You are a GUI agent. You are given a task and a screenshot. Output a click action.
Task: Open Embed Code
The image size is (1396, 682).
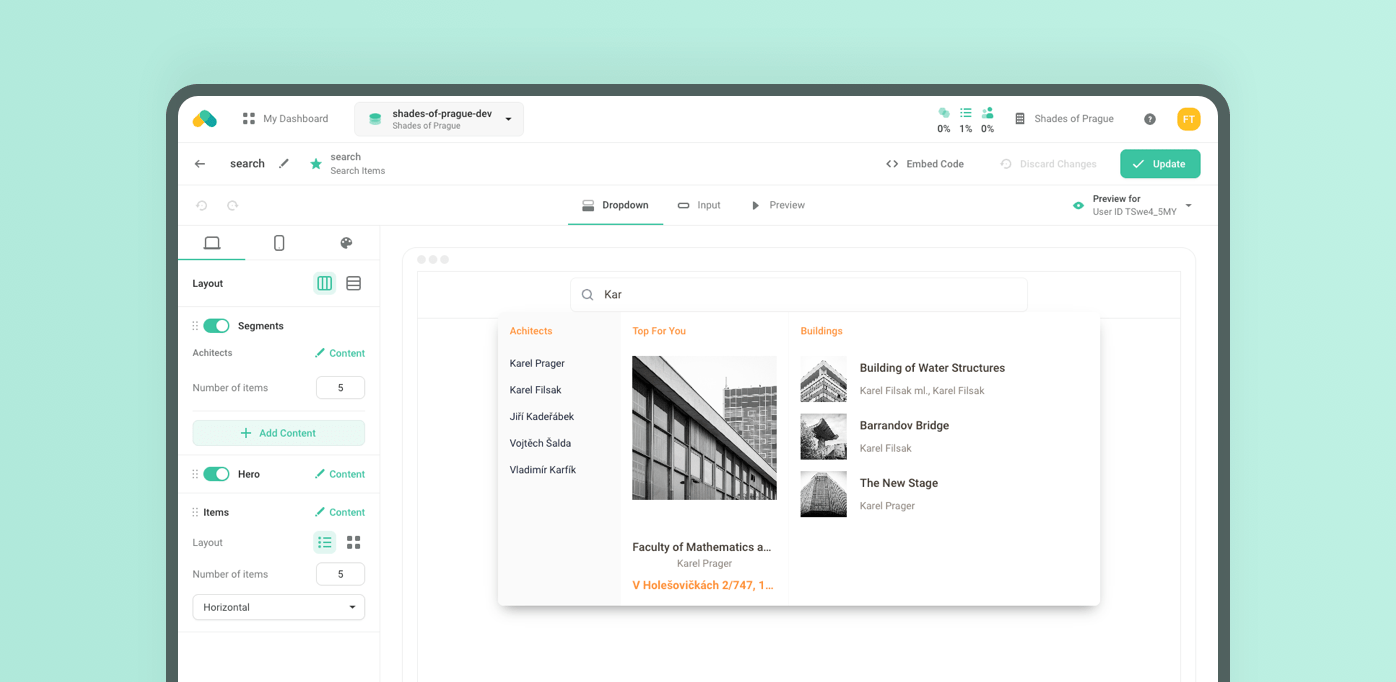click(x=925, y=164)
